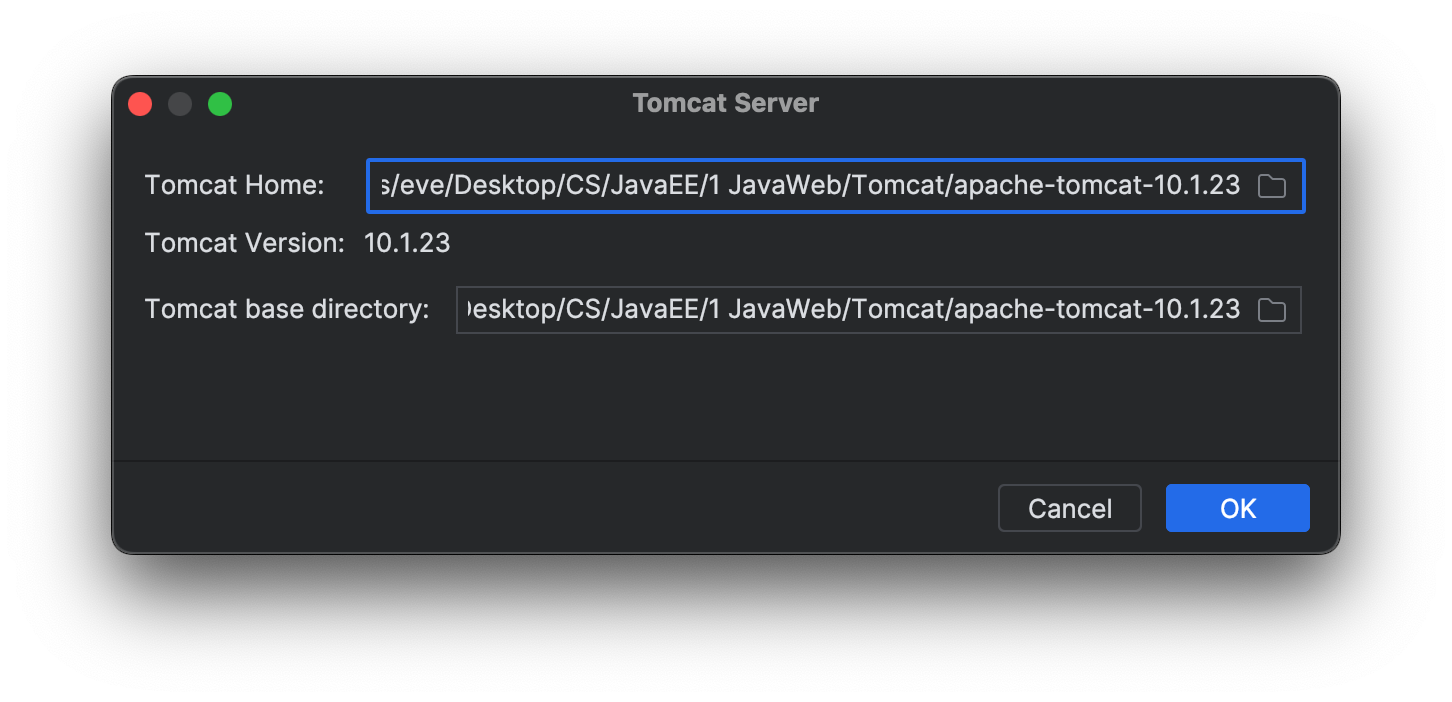
Task: Select the folder picker beside the base directory path
Action: coord(1272,310)
